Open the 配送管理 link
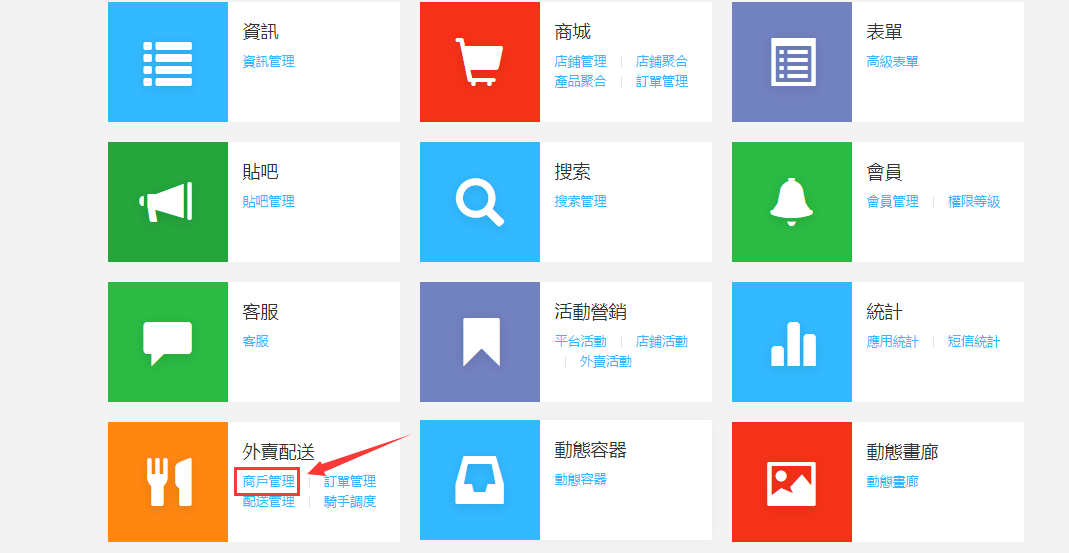The image size is (1069, 553). 269,501
